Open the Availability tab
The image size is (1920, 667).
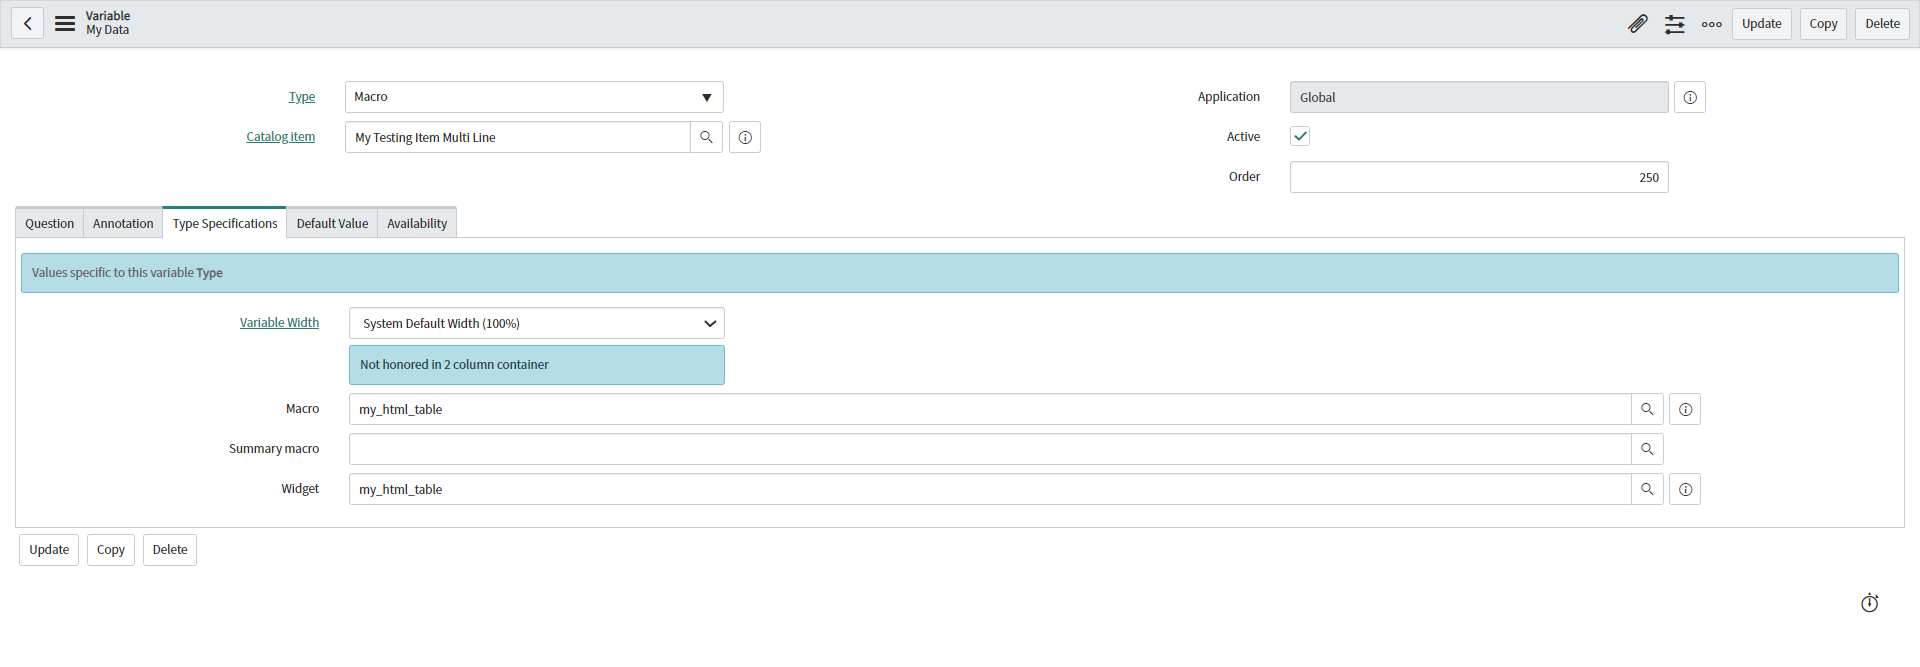pyautogui.click(x=417, y=223)
